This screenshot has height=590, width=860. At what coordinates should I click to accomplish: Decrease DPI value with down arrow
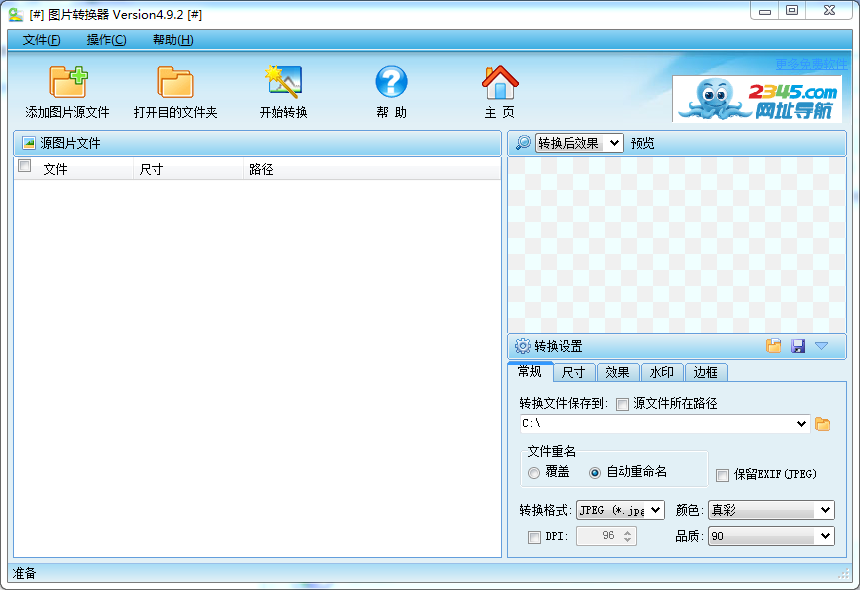point(627,540)
